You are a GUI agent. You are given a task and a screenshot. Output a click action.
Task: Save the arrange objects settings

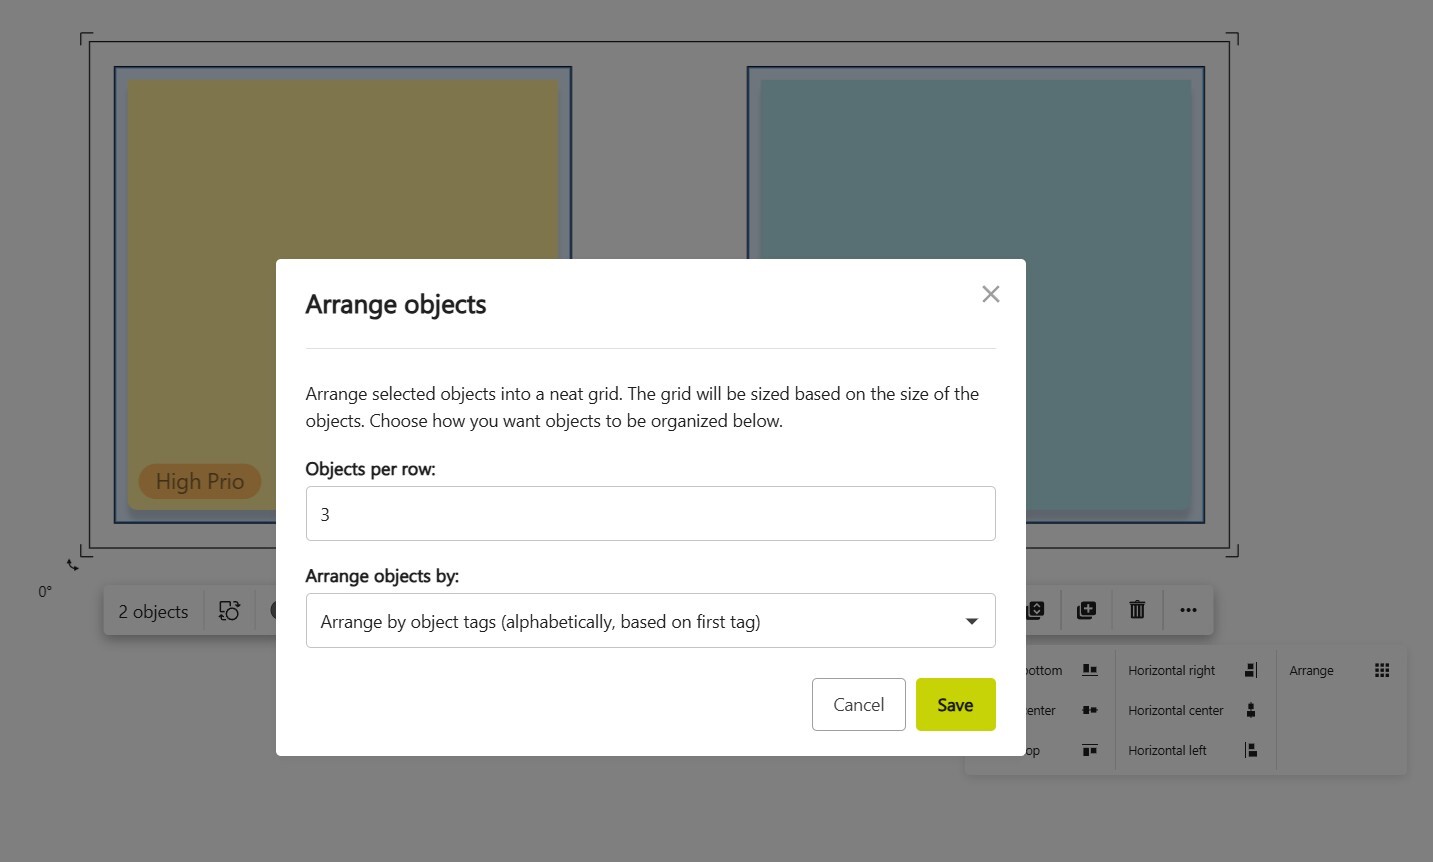[x=954, y=704]
